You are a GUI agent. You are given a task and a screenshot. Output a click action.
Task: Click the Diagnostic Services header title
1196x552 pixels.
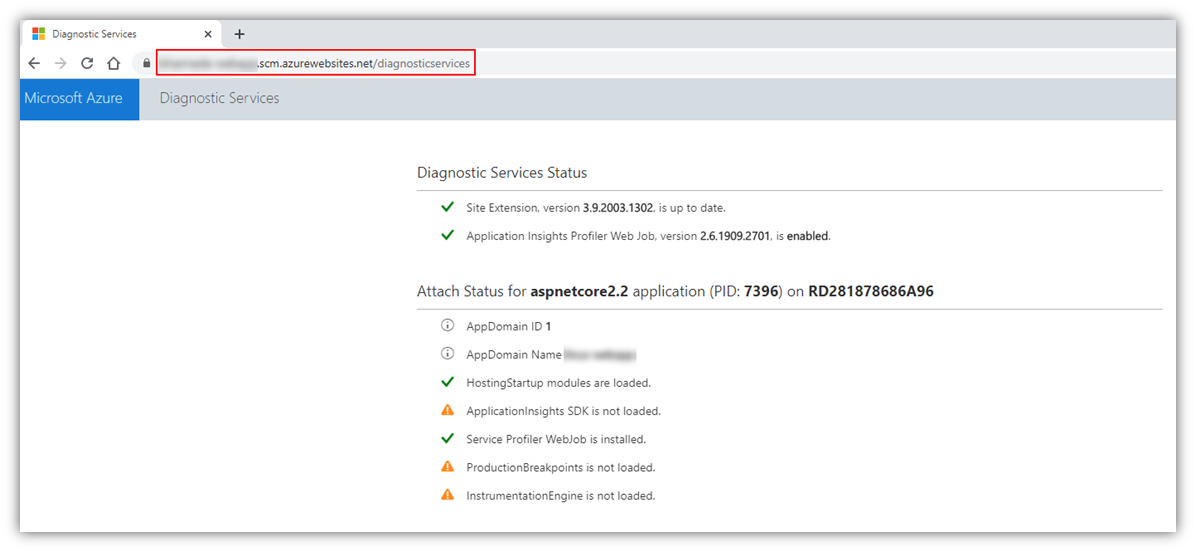(219, 98)
